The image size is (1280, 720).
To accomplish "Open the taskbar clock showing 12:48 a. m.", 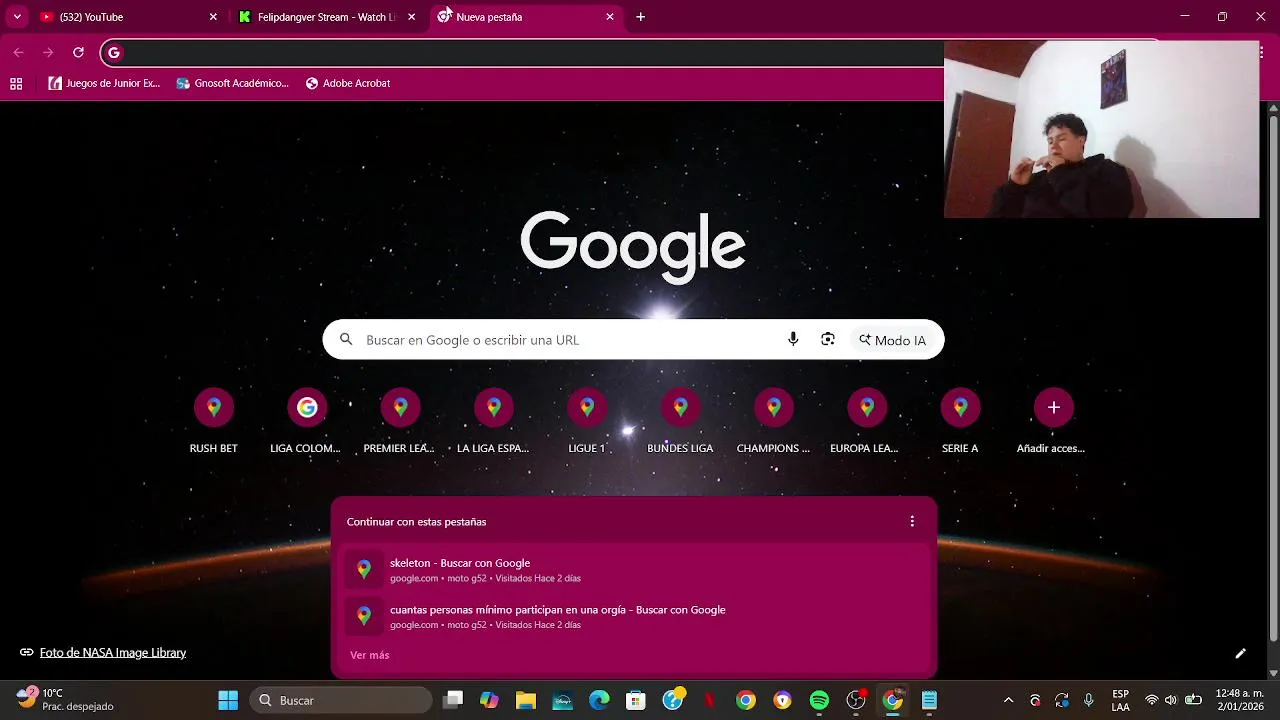I will [x=1240, y=700].
